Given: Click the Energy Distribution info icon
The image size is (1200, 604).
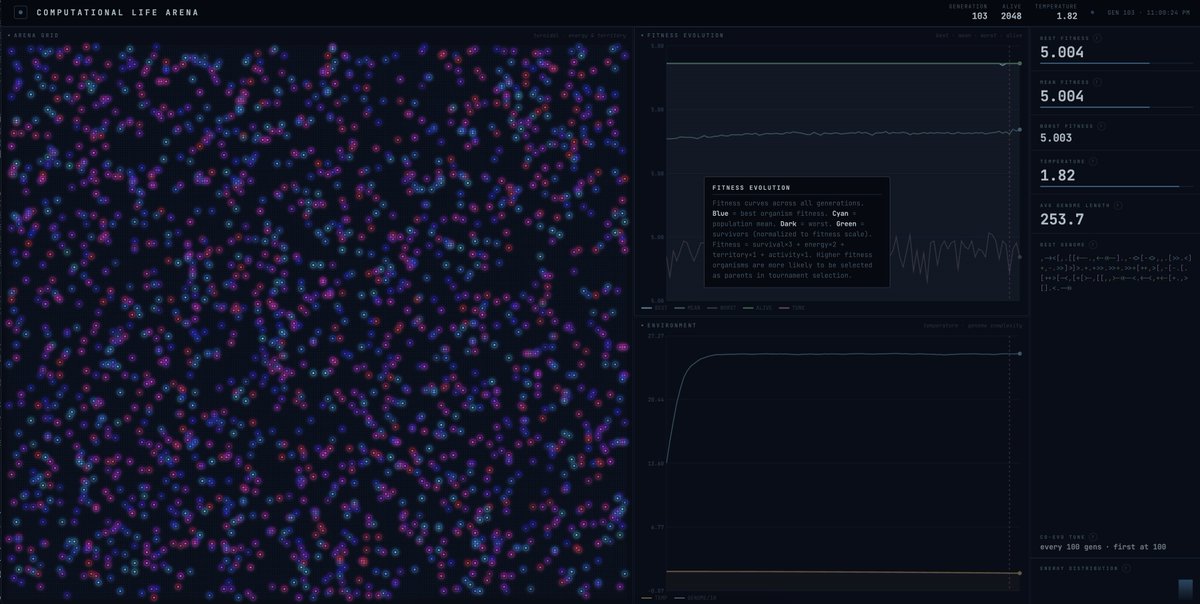Looking at the screenshot, I should (x=1127, y=567).
